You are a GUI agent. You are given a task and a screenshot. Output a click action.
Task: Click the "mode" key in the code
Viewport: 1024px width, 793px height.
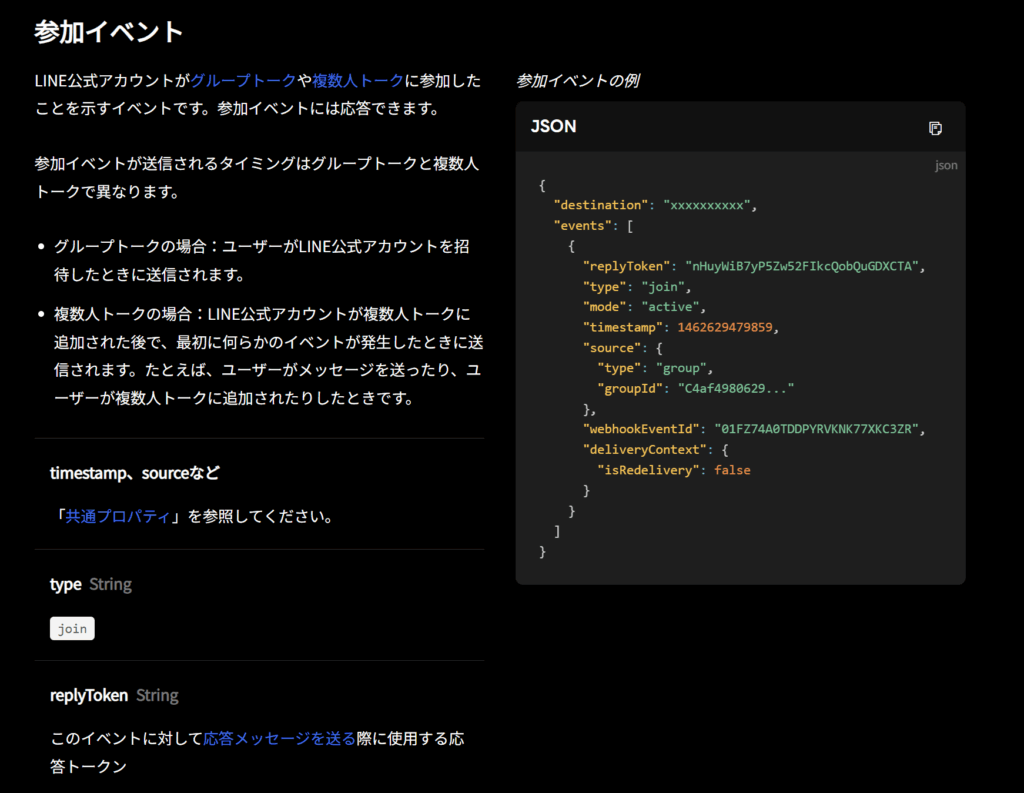[605, 306]
